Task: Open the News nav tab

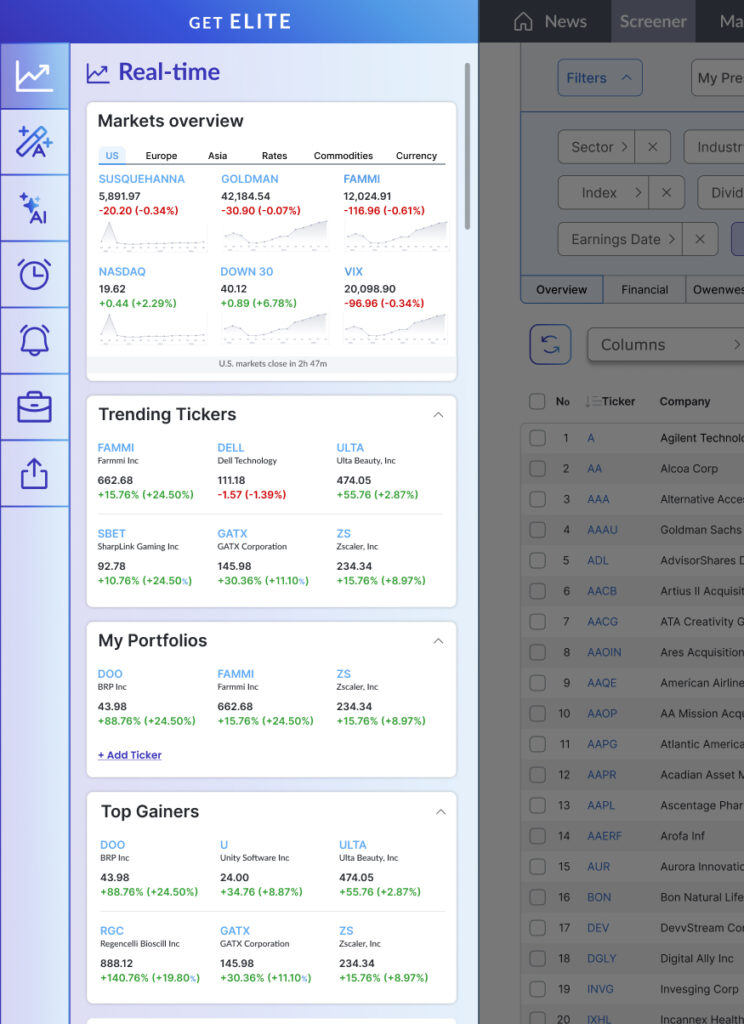Action: (566, 22)
